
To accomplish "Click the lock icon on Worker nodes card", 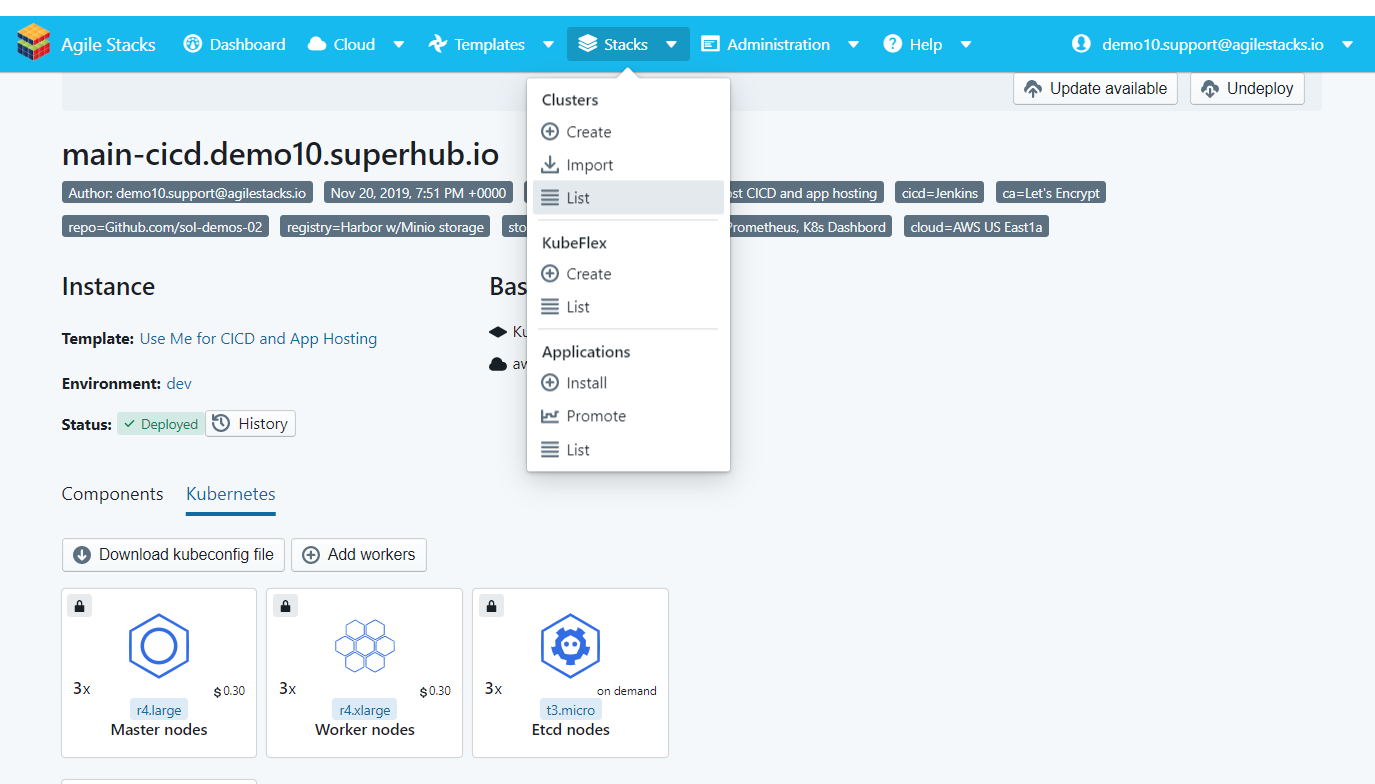I will 286,606.
